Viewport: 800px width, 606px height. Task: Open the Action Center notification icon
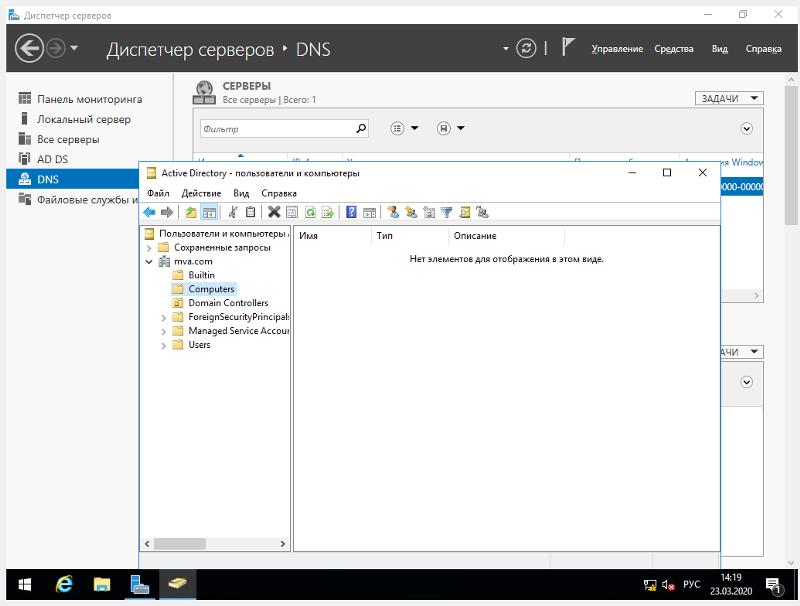[x=774, y=586]
